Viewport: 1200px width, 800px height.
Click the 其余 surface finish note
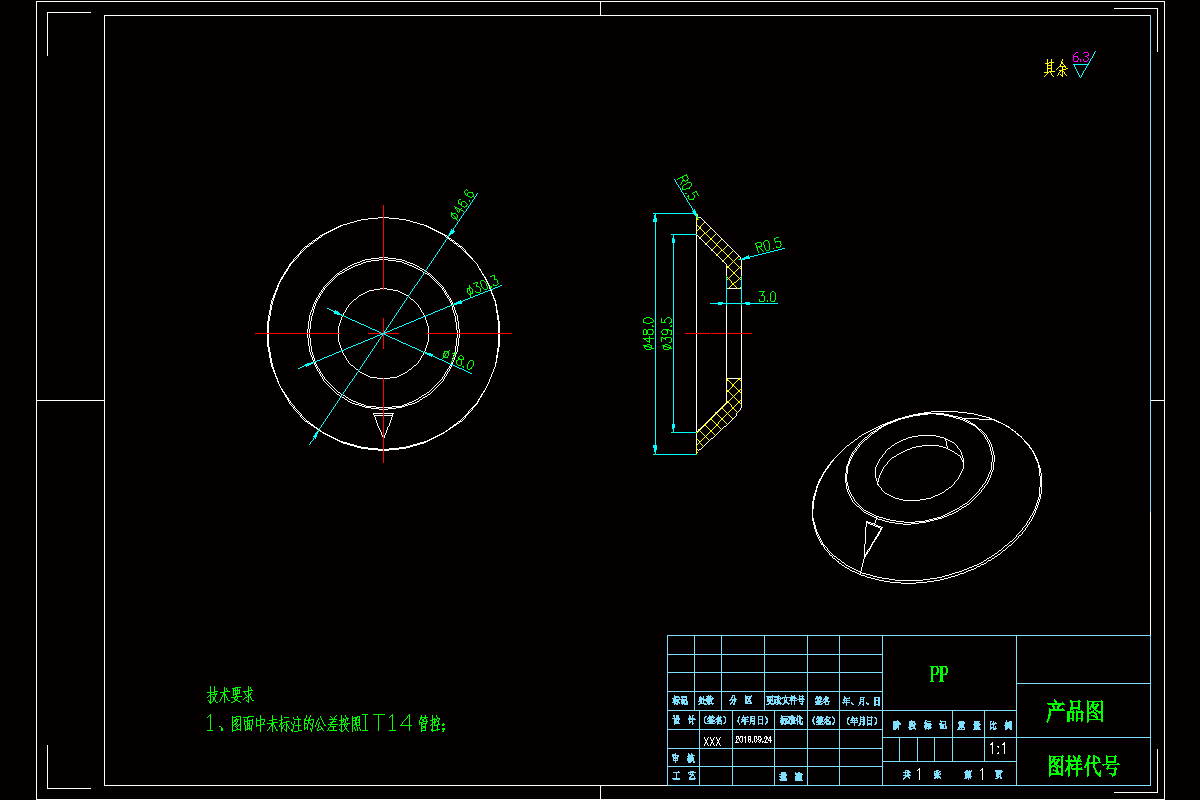click(x=1055, y=68)
